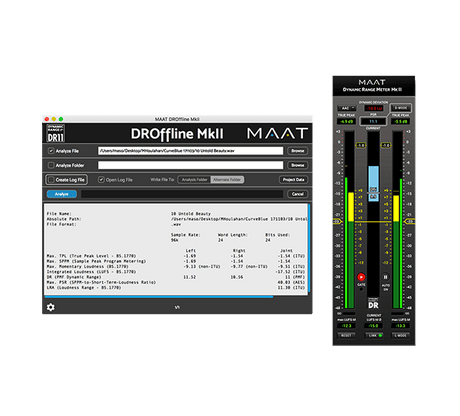Toggle the Link button in the meter
The height and width of the screenshot is (416, 460).
pyautogui.click(x=375, y=335)
